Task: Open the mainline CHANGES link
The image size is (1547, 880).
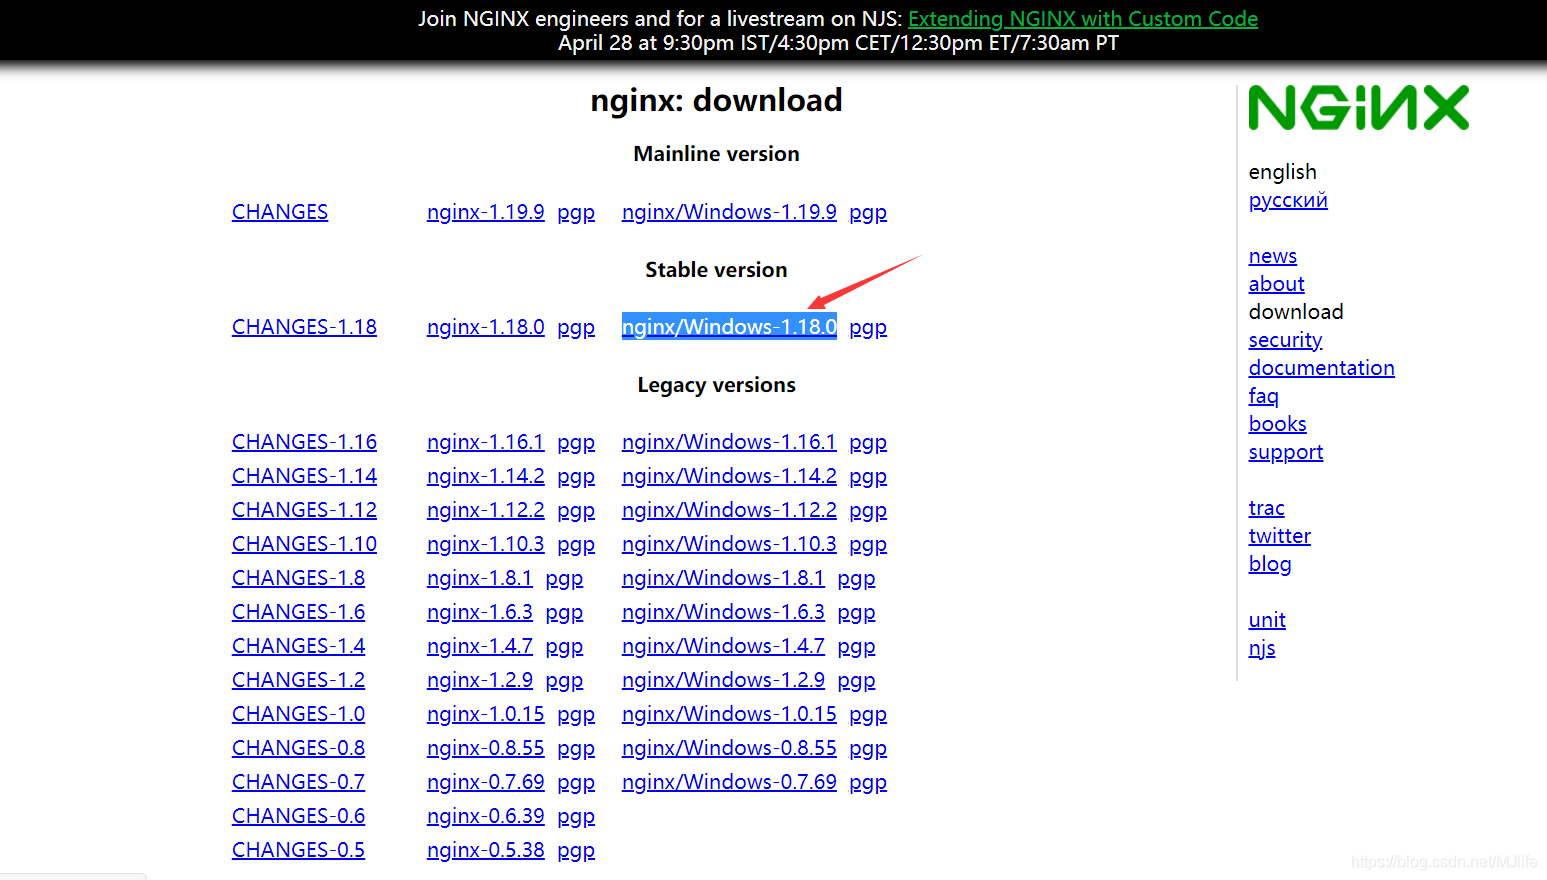Action: [x=280, y=212]
